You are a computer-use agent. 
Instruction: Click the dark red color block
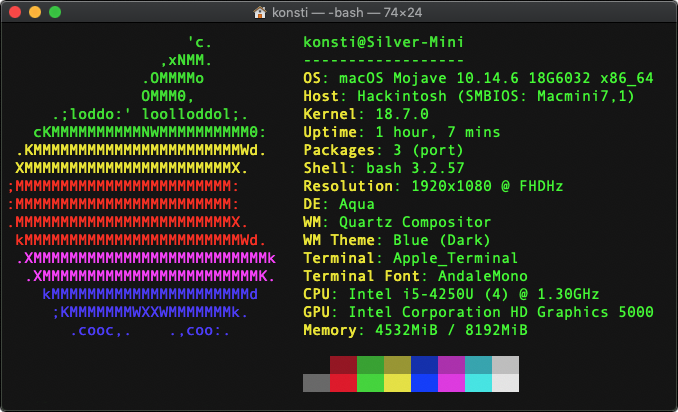coord(343,365)
